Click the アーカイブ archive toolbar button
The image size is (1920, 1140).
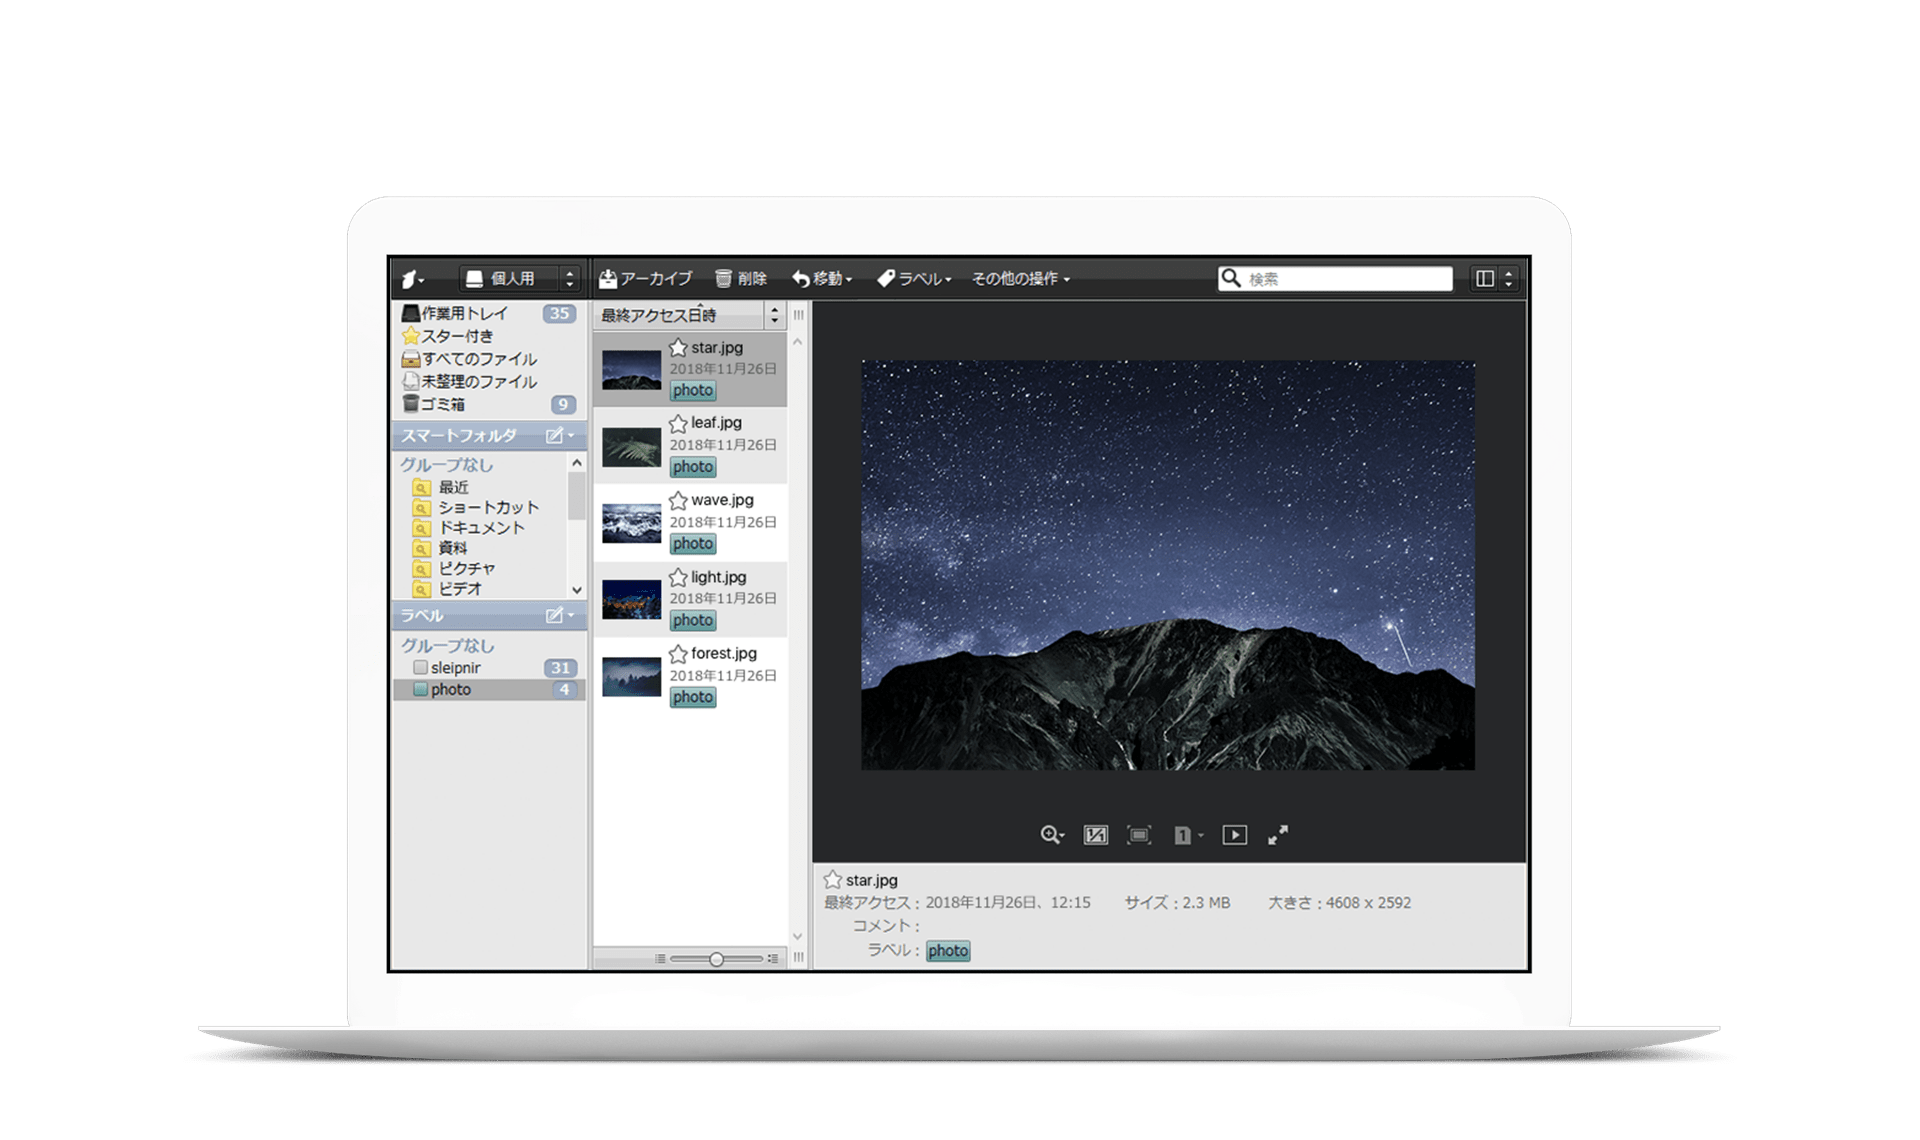click(x=645, y=279)
